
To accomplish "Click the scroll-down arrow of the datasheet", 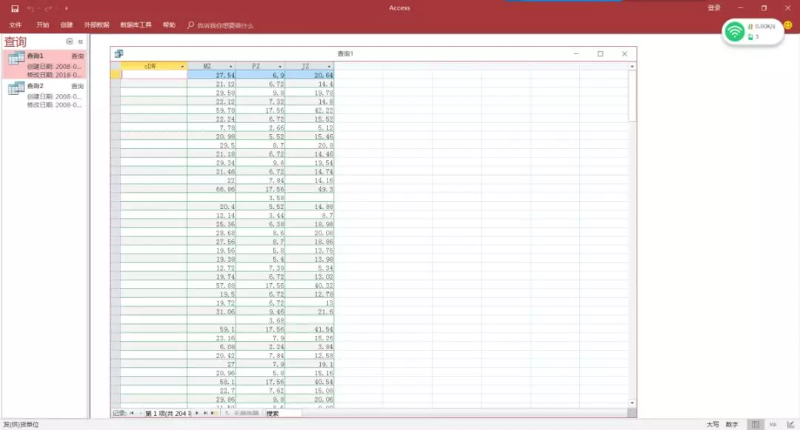I will point(632,403).
